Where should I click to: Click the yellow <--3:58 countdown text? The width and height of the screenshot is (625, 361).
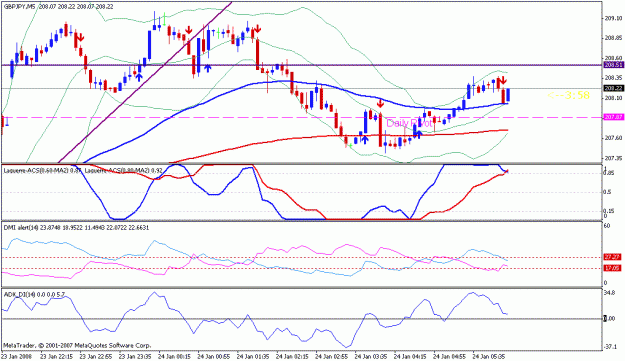click(569, 95)
